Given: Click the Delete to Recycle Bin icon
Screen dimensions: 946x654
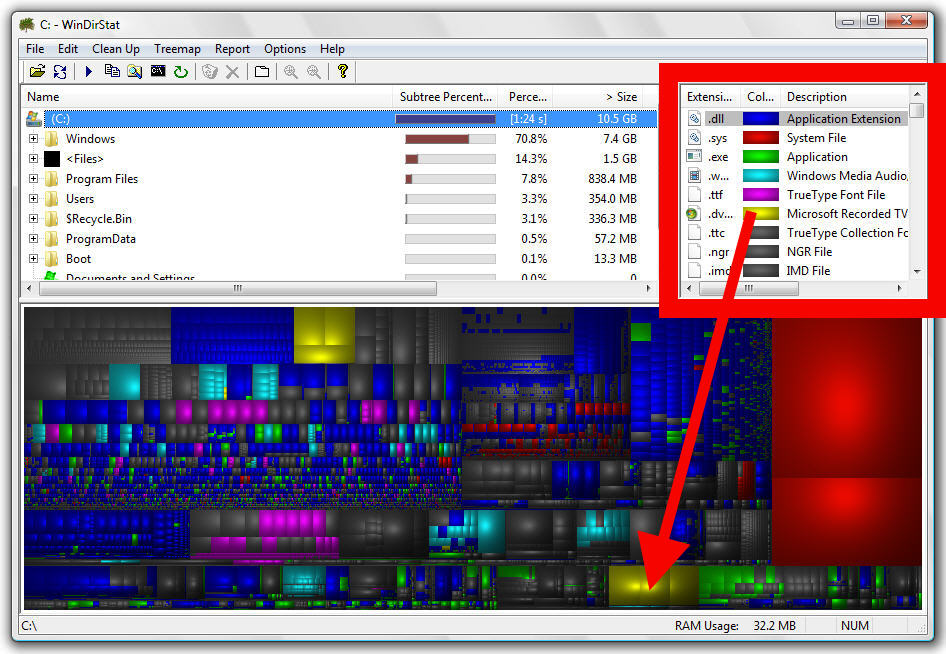Looking at the screenshot, I should [209, 72].
